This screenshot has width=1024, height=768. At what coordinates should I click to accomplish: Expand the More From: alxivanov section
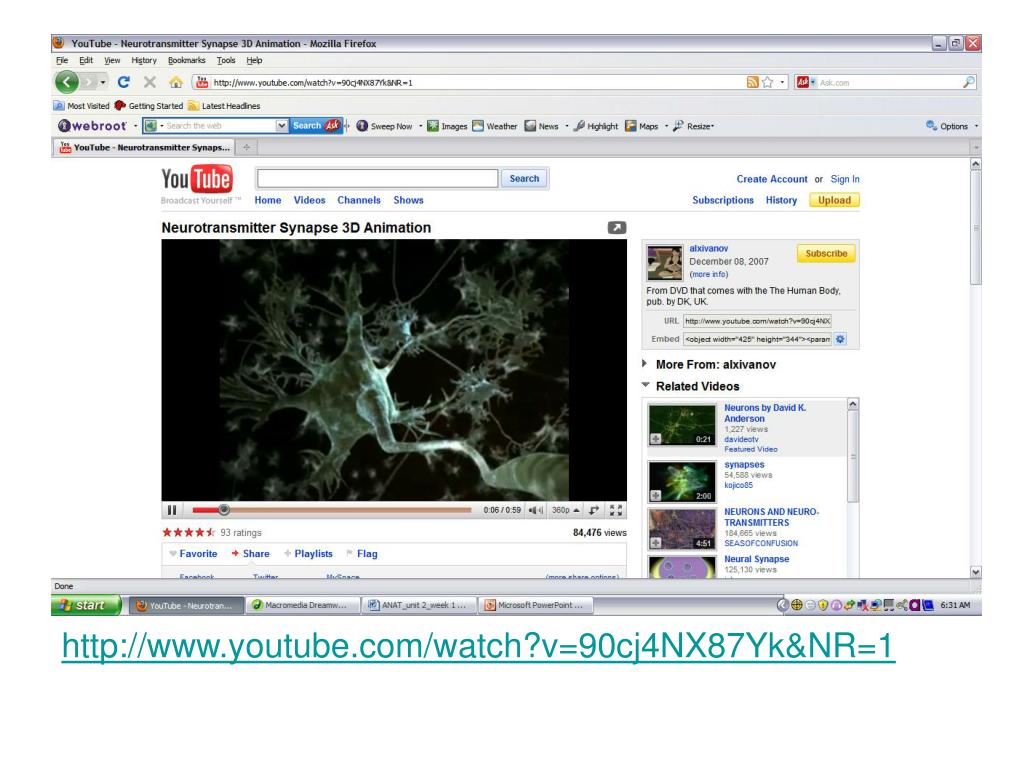pyautogui.click(x=709, y=364)
